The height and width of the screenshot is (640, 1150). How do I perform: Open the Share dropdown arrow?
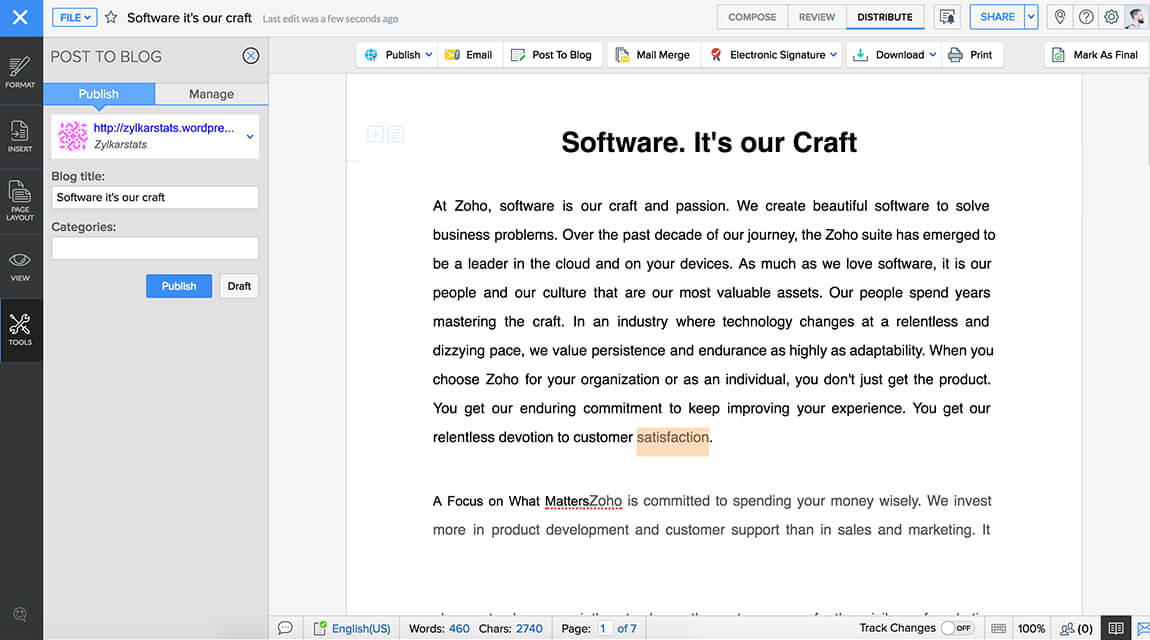pyautogui.click(x=1031, y=17)
